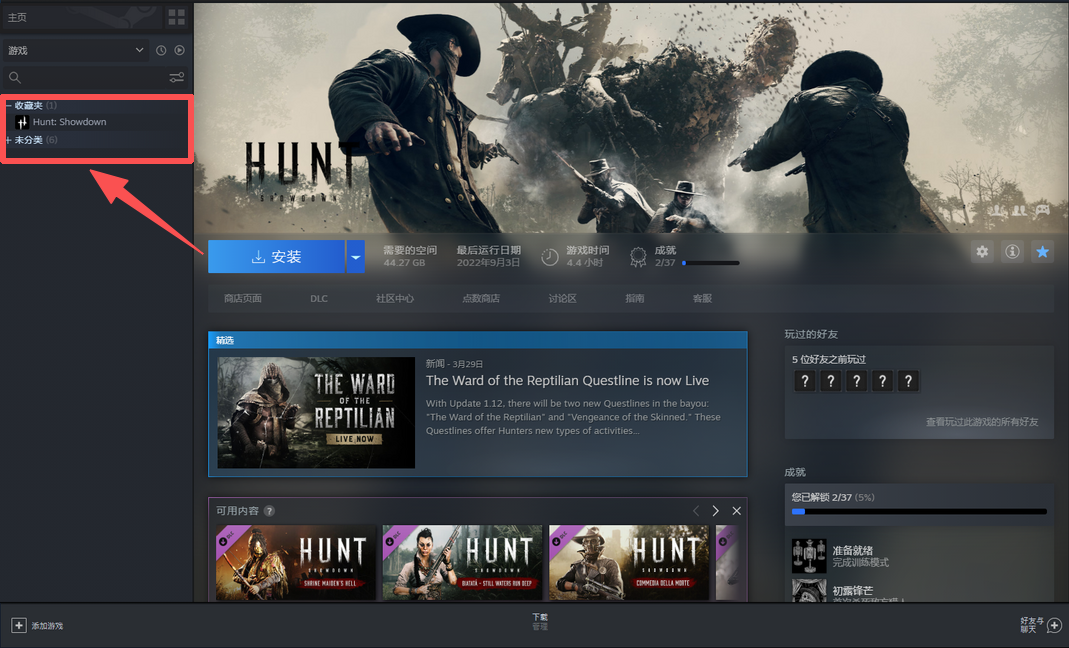Open the dropdown arrow beside 安装
The width and height of the screenshot is (1069, 648).
coord(356,257)
